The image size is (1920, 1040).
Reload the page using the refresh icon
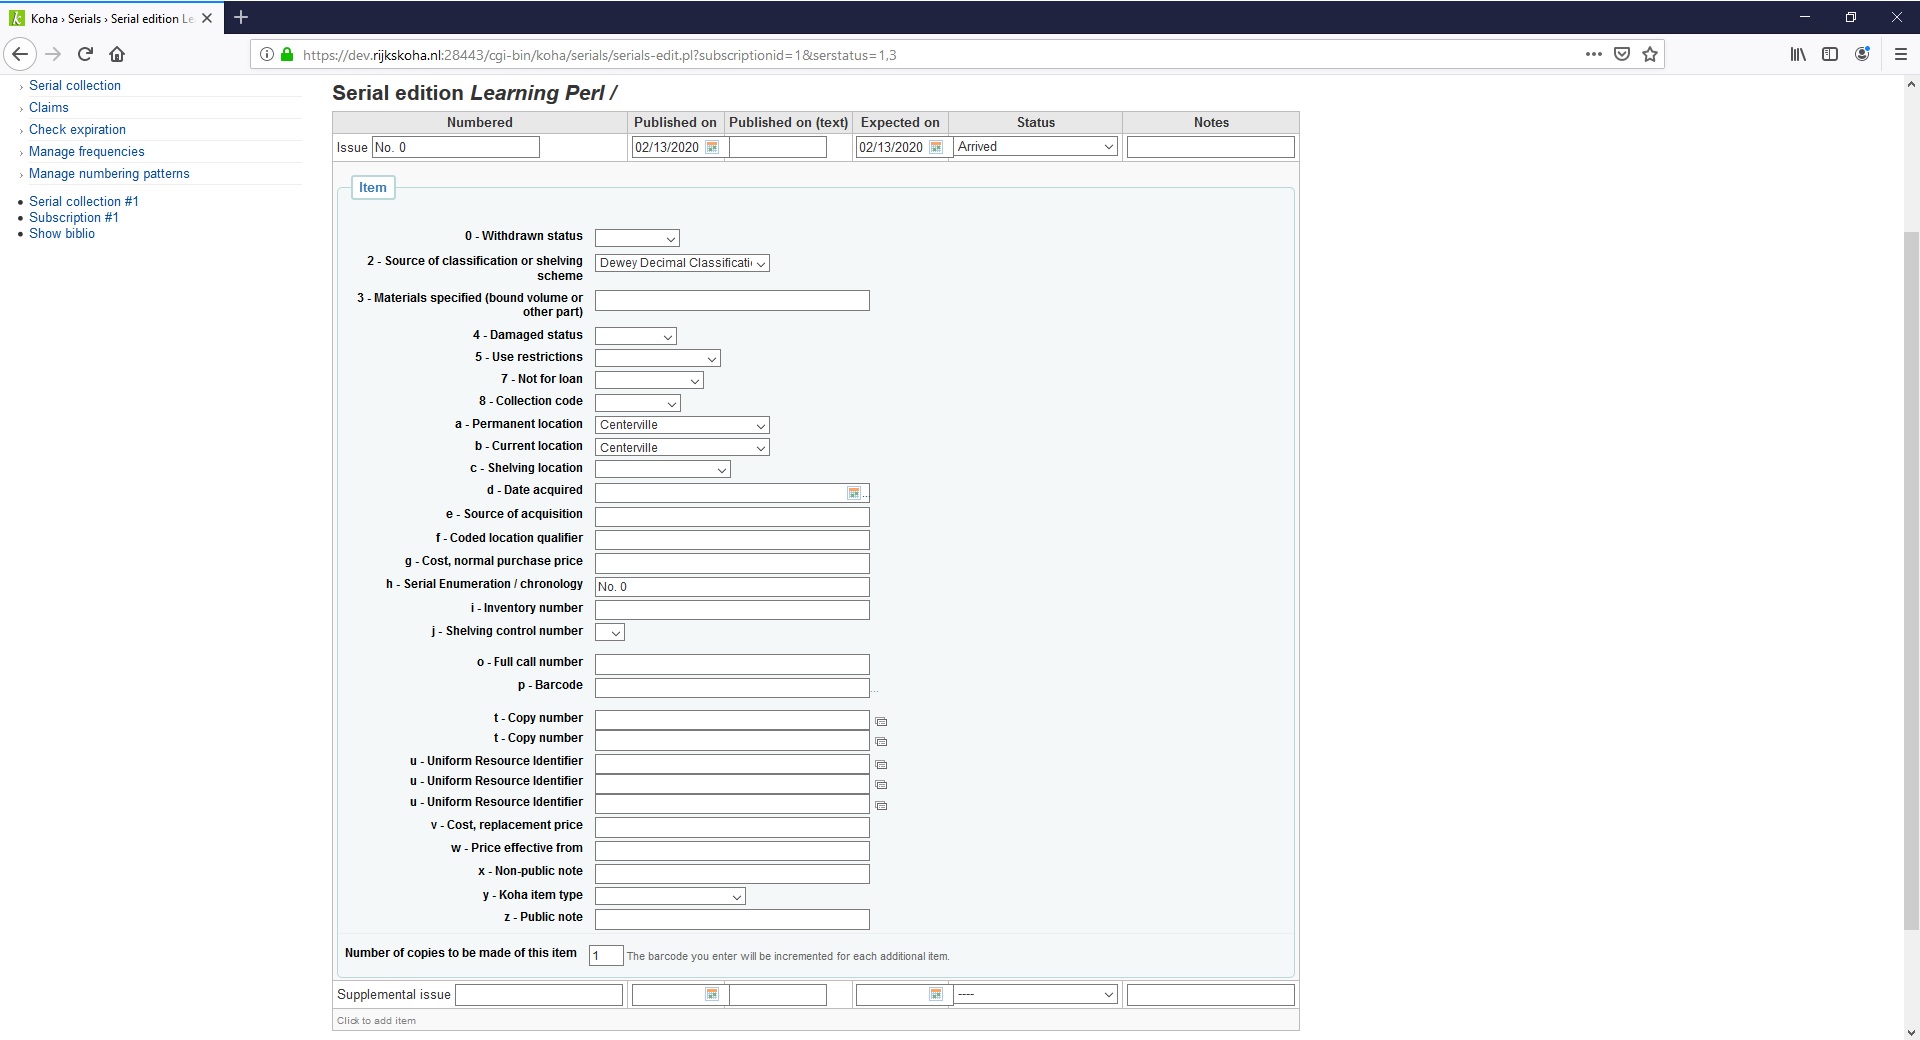[85, 54]
